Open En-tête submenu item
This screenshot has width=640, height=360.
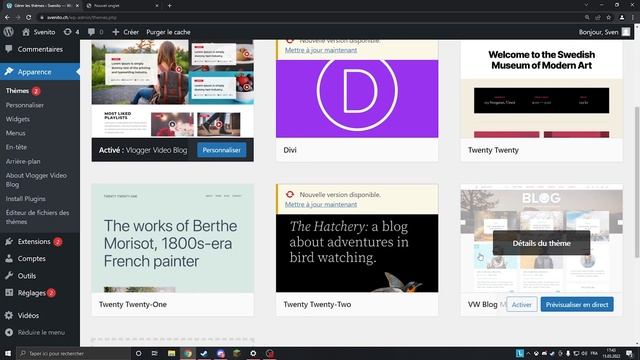16,147
